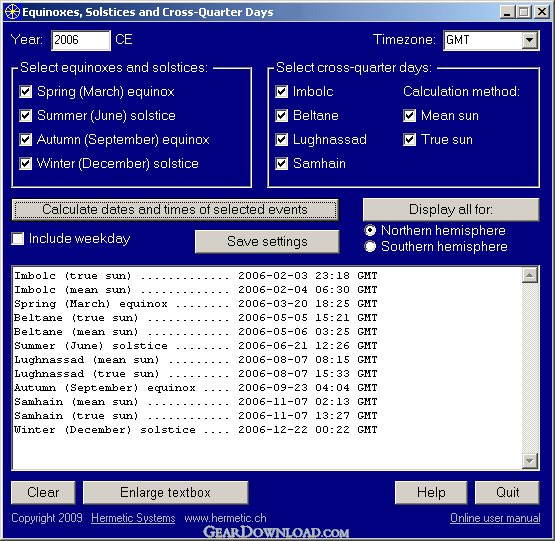Open the Timezone dropdown arrow

click(x=530, y=40)
